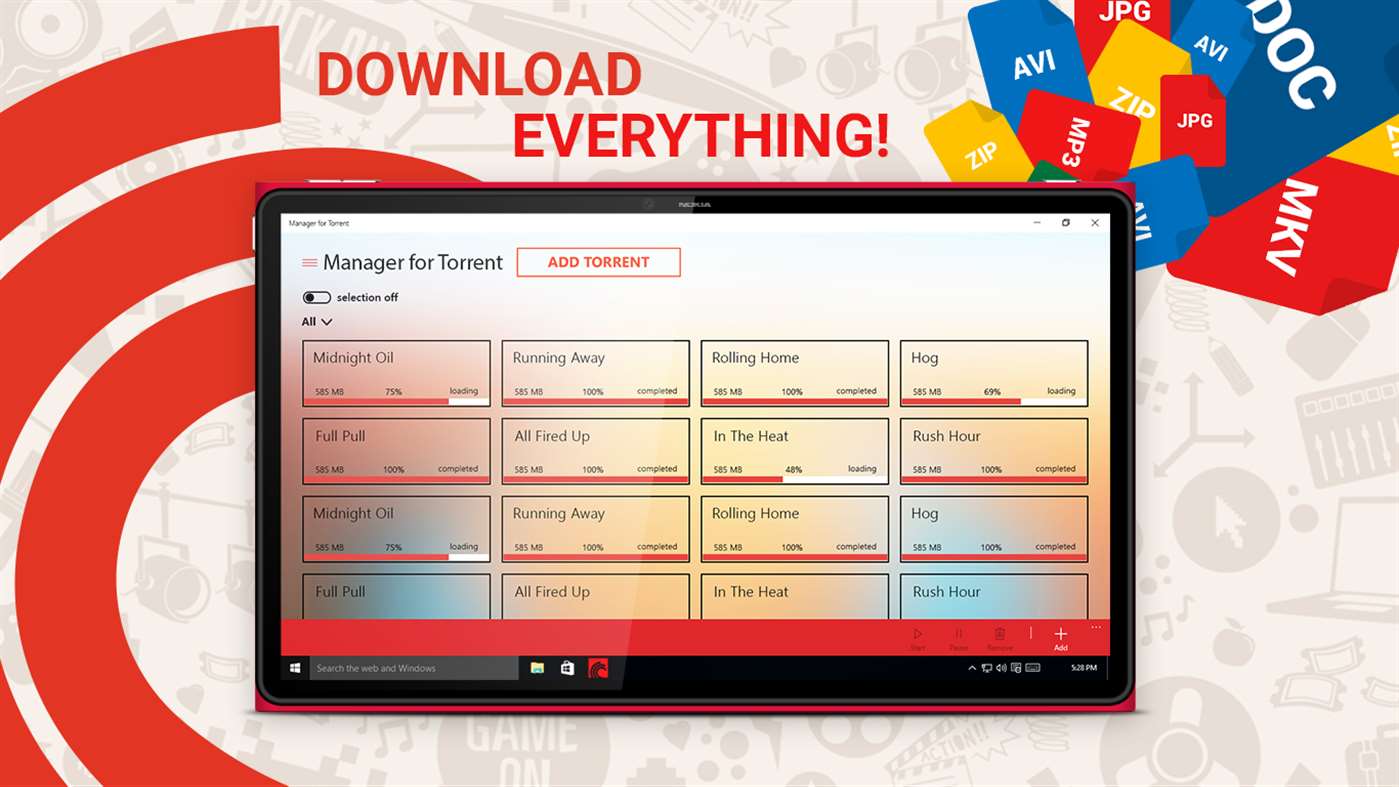
Task: Click the red torrent app taskbar icon
Action: [598, 668]
